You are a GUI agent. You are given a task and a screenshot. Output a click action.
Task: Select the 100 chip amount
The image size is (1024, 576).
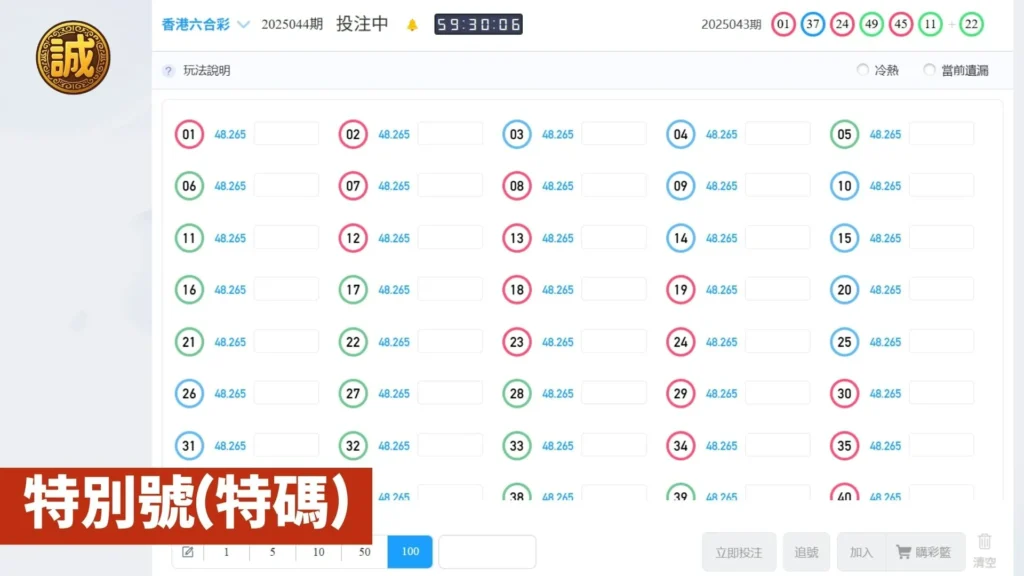410,552
